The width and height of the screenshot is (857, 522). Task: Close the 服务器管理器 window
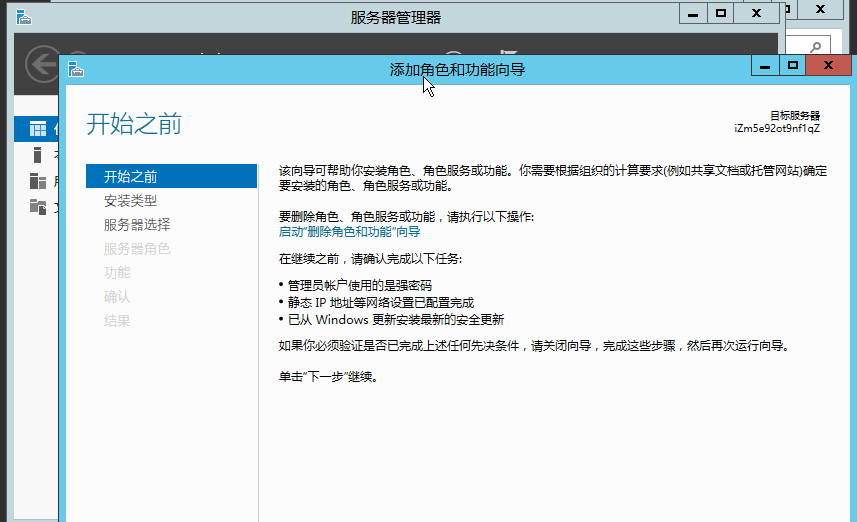coord(756,14)
